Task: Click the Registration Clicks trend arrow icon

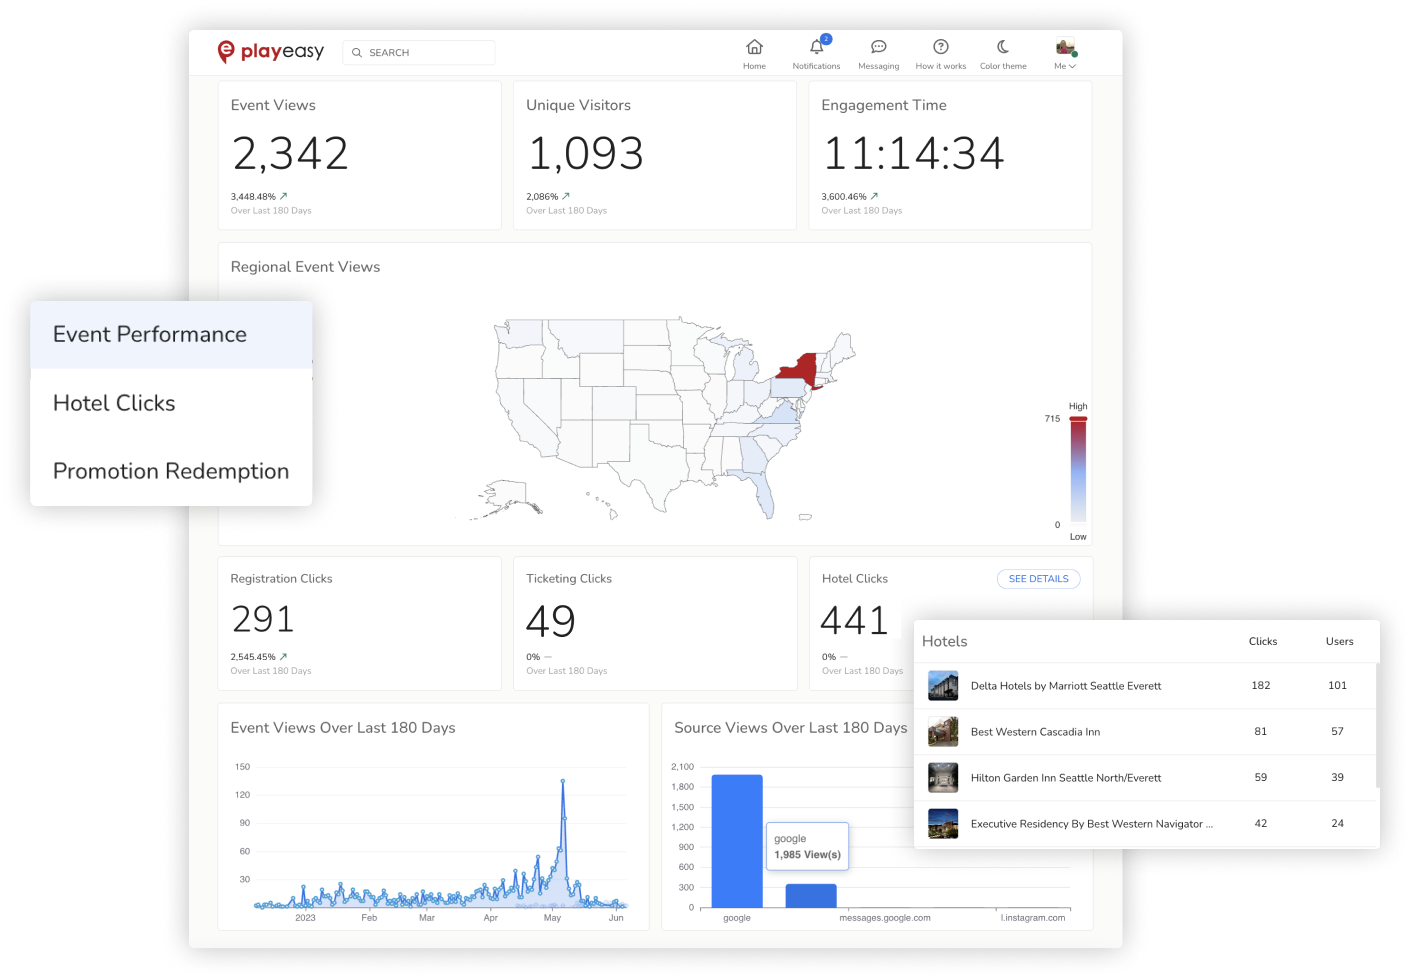Action: pos(284,657)
